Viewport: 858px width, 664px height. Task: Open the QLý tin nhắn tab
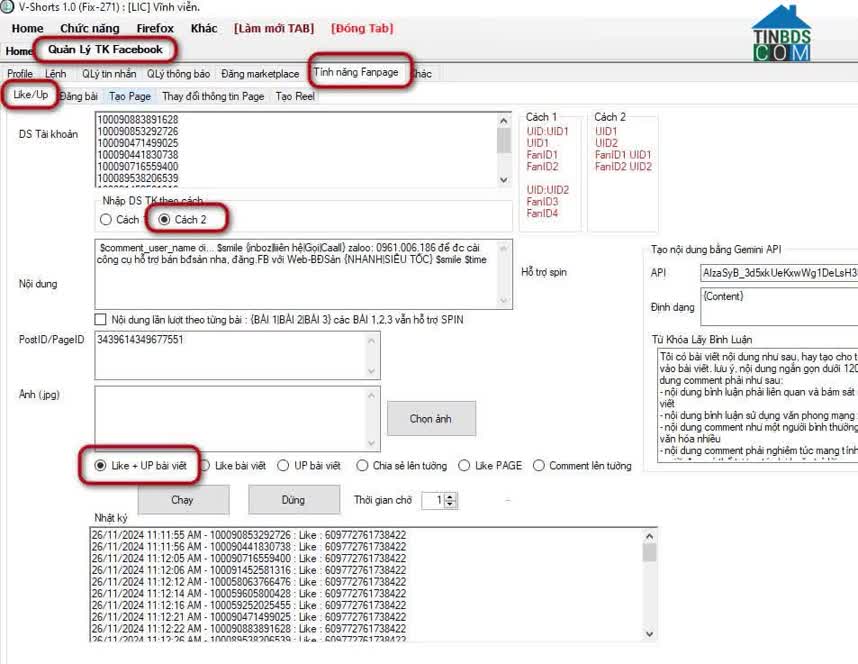tap(109, 73)
